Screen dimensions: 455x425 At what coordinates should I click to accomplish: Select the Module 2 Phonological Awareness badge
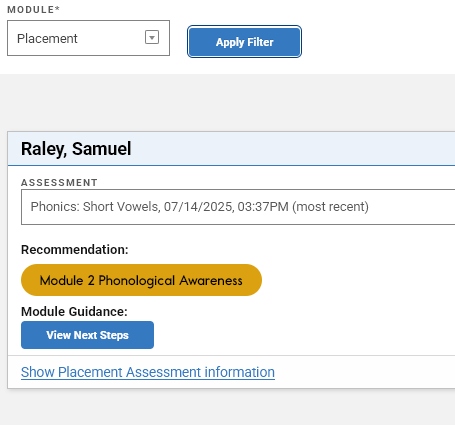[x=141, y=280]
